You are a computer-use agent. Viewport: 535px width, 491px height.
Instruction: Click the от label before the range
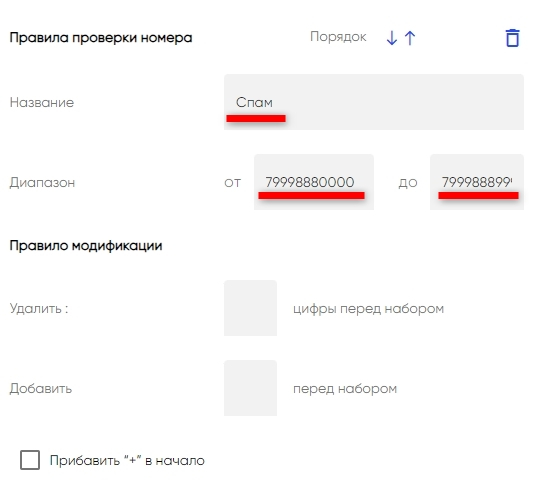[x=232, y=183]
